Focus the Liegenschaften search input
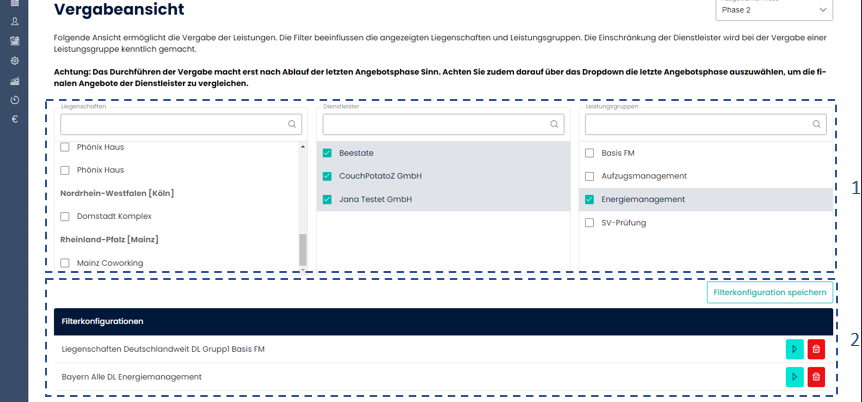This screenshot has height=402, width=862. tap(172, 124)
